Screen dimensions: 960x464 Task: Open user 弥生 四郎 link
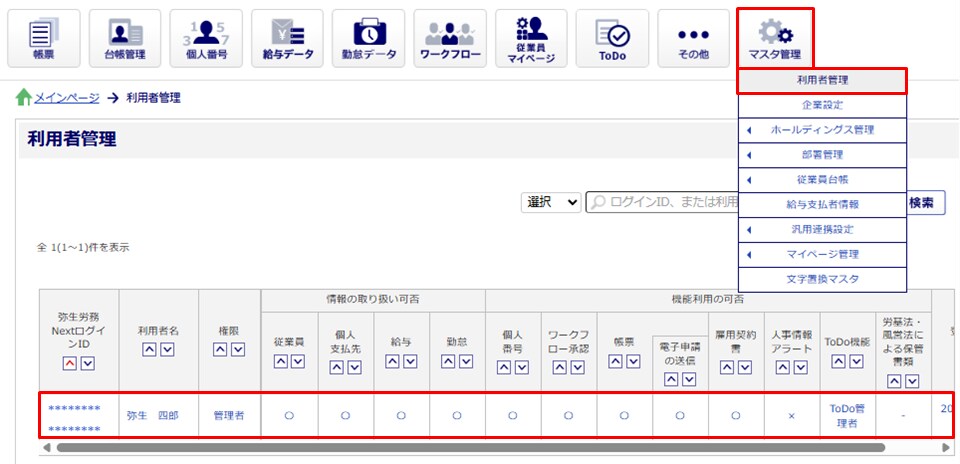coord(153,415)
